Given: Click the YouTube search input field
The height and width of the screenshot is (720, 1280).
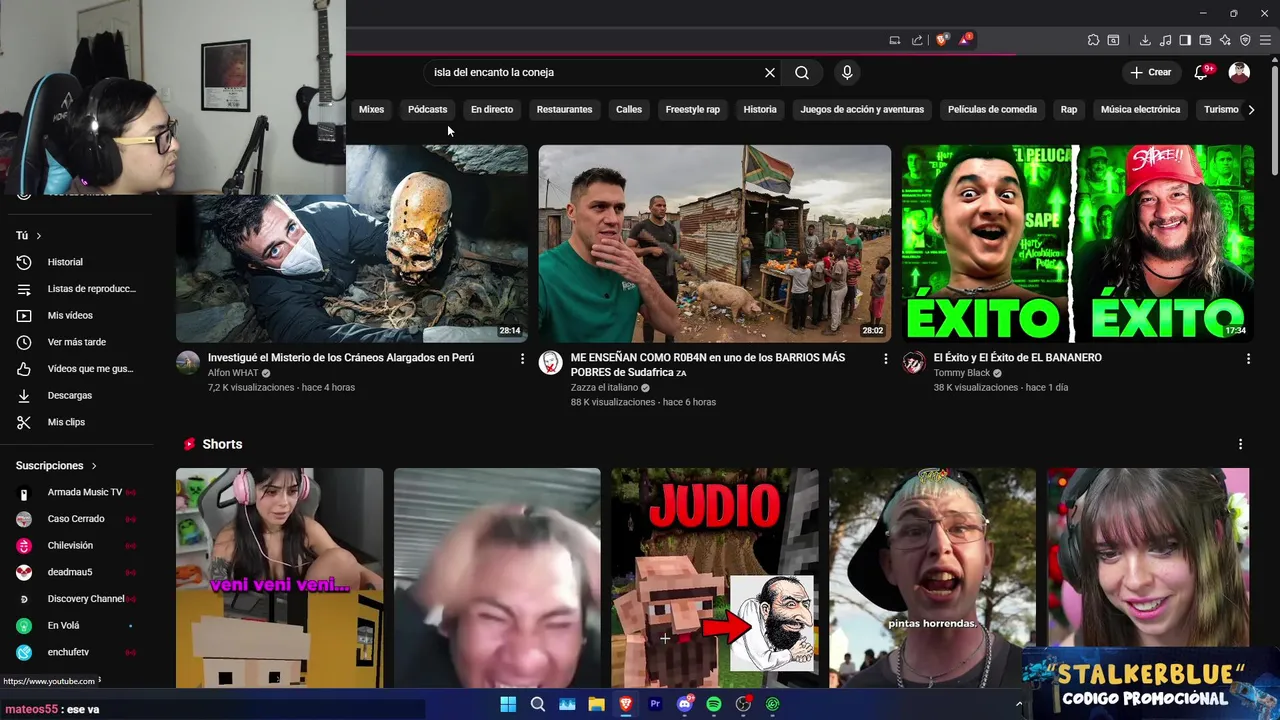Looking at the screenshot, I should (596, 73).
